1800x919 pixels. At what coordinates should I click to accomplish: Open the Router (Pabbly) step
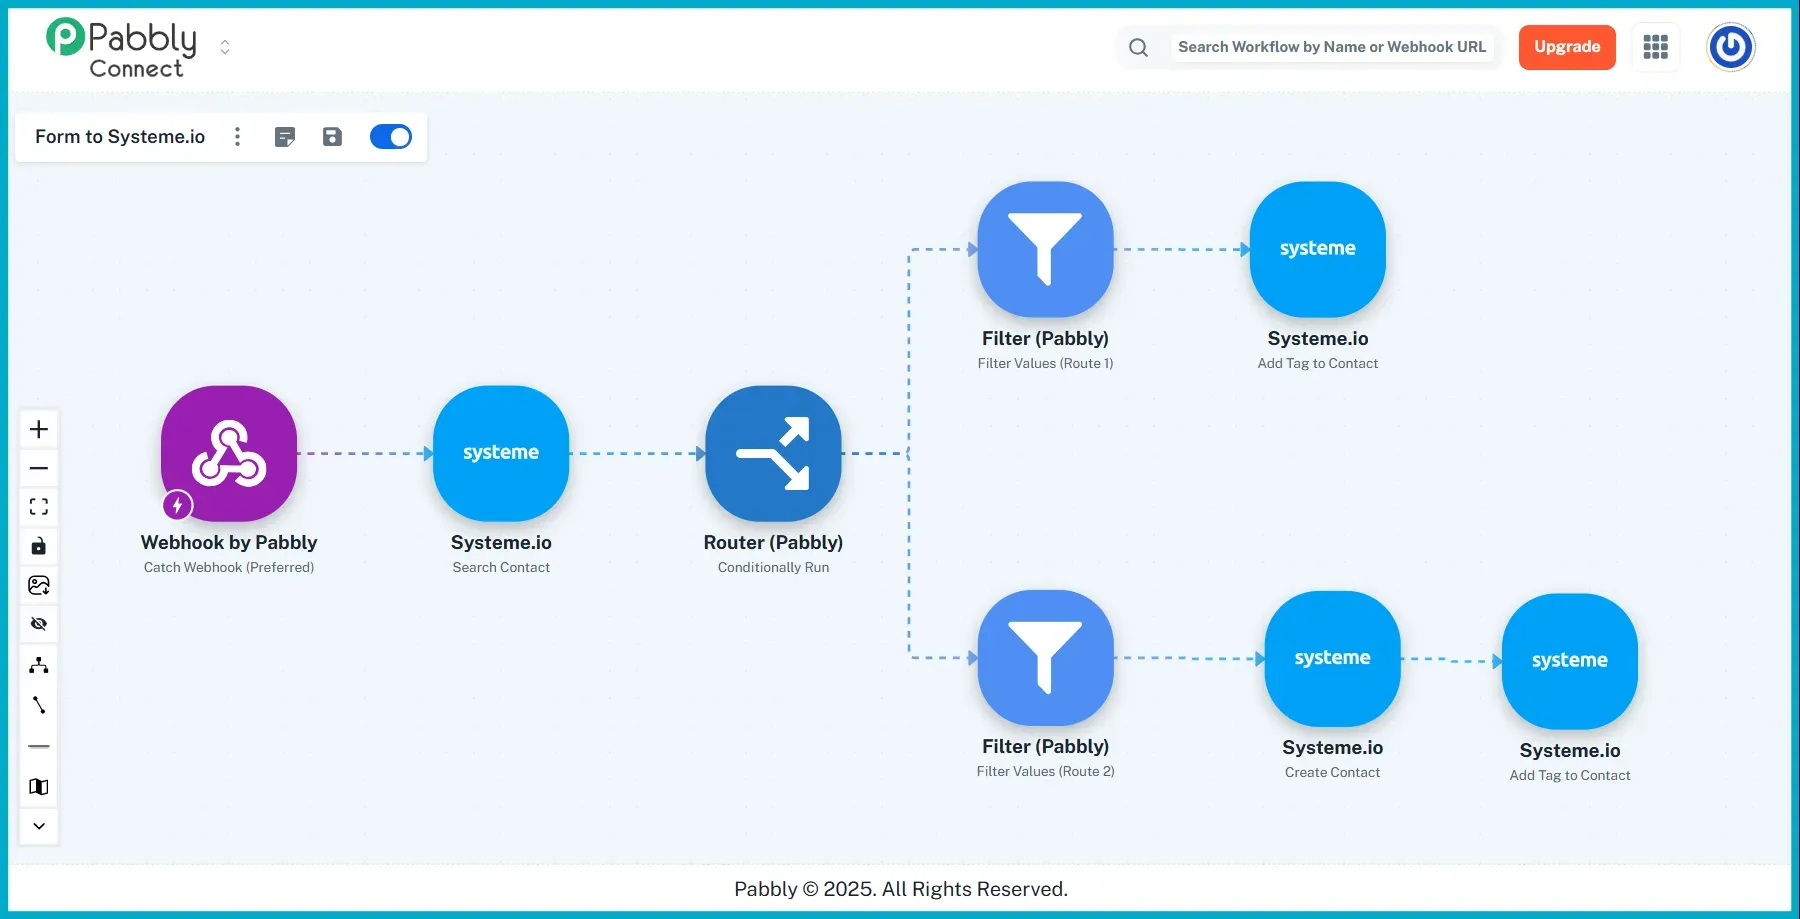tap(773, 454)
